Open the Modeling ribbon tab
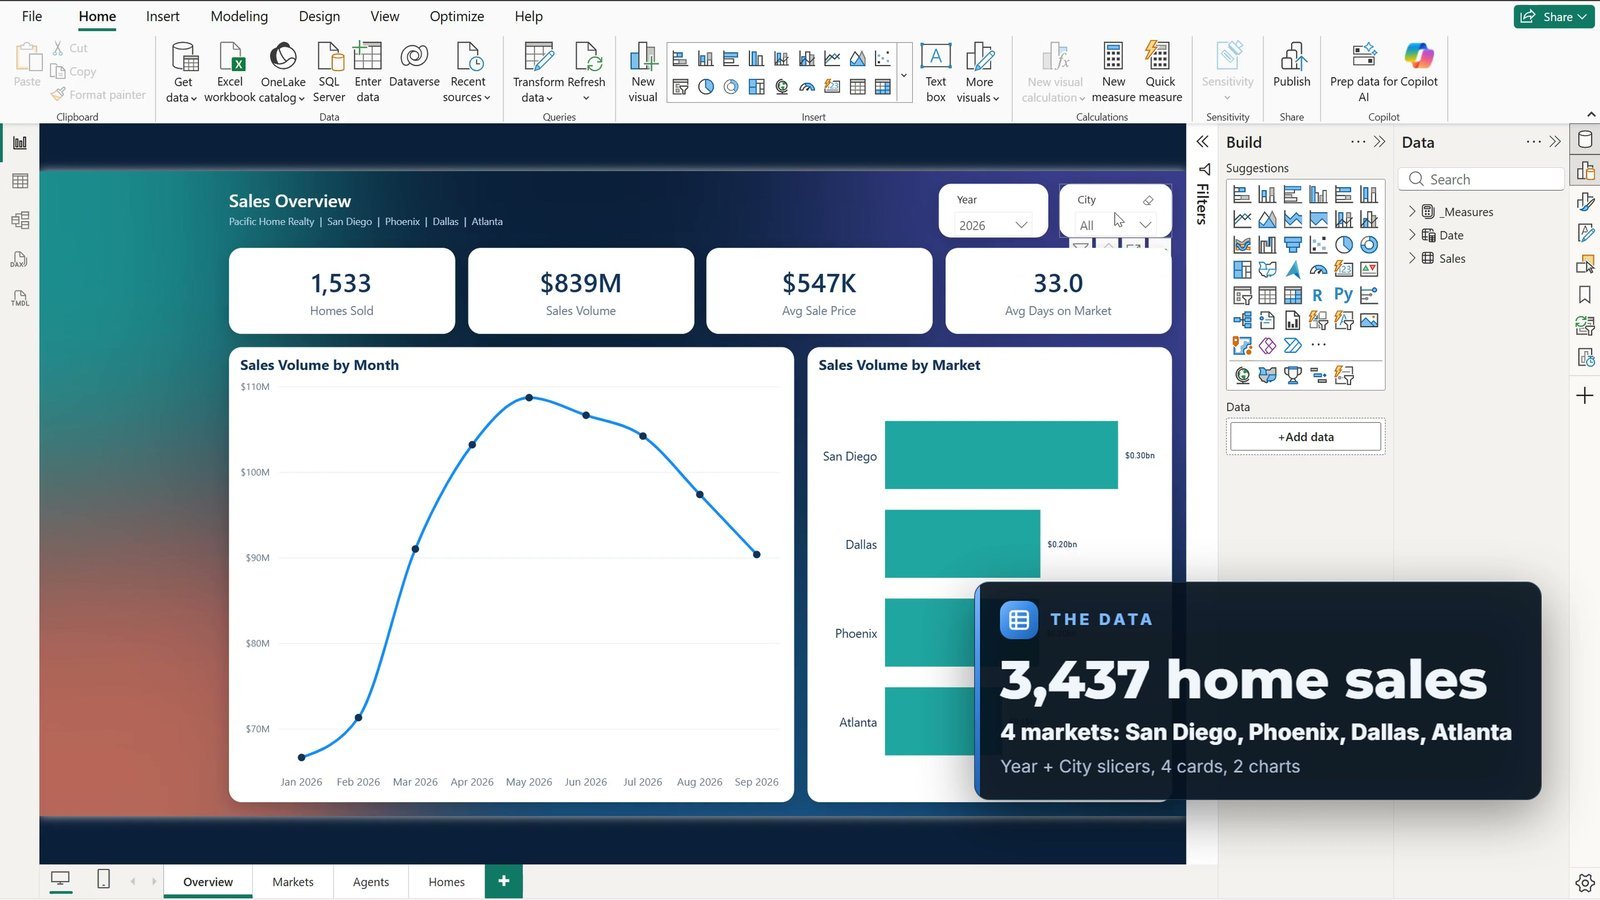This screenshot has height=900, width=1600. tap(239, 16)
